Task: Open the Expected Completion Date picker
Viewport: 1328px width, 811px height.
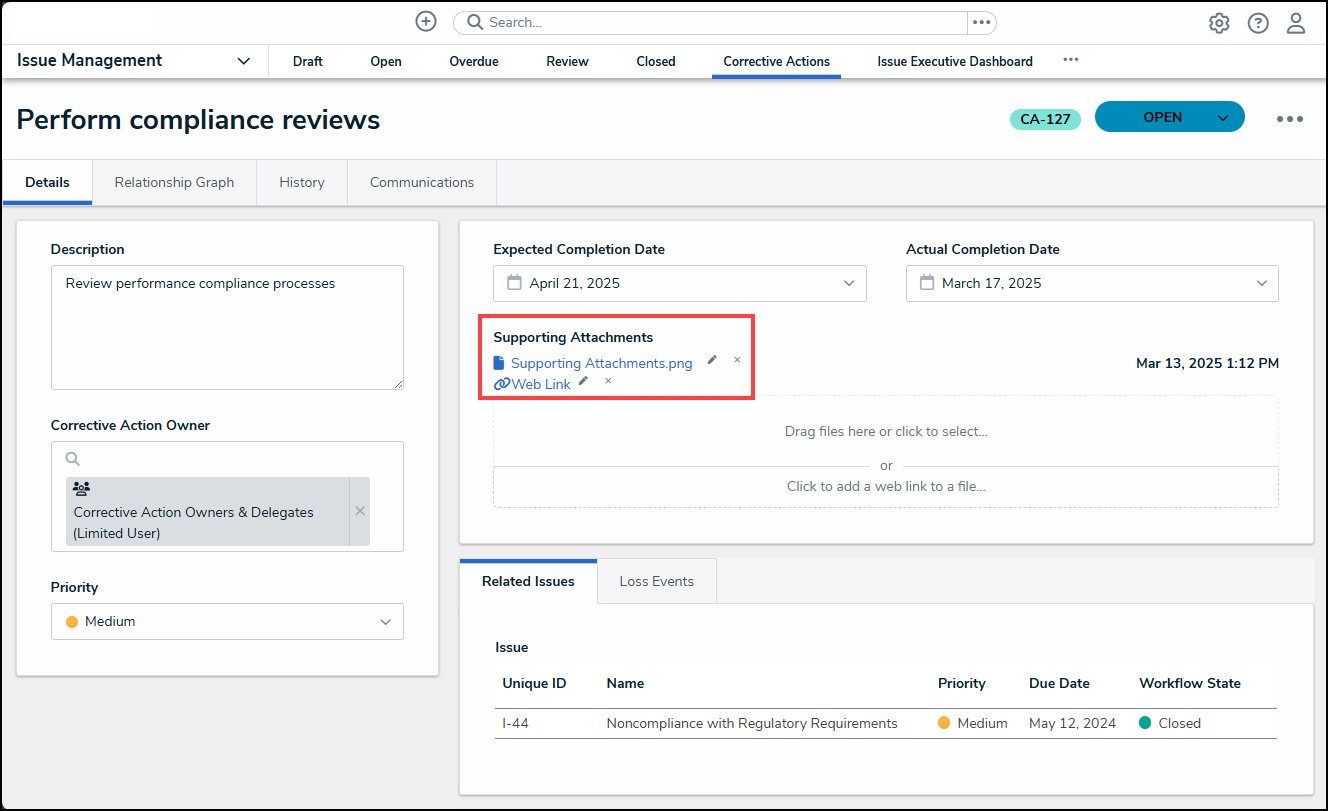Action: 679,284
